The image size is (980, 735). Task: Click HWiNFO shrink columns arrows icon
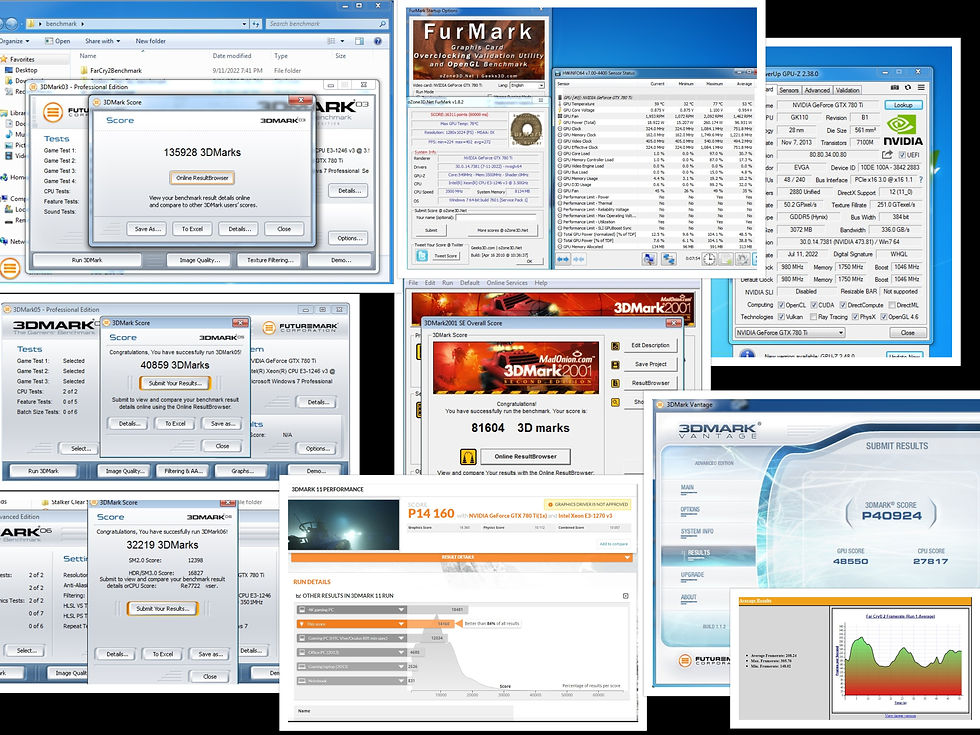coord(579,259)
